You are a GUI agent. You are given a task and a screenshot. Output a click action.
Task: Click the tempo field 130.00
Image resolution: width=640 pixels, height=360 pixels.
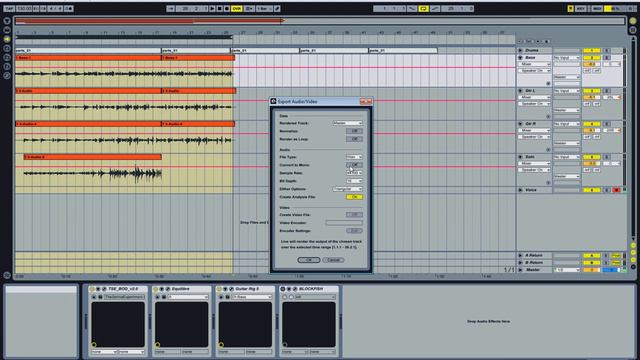24,9
